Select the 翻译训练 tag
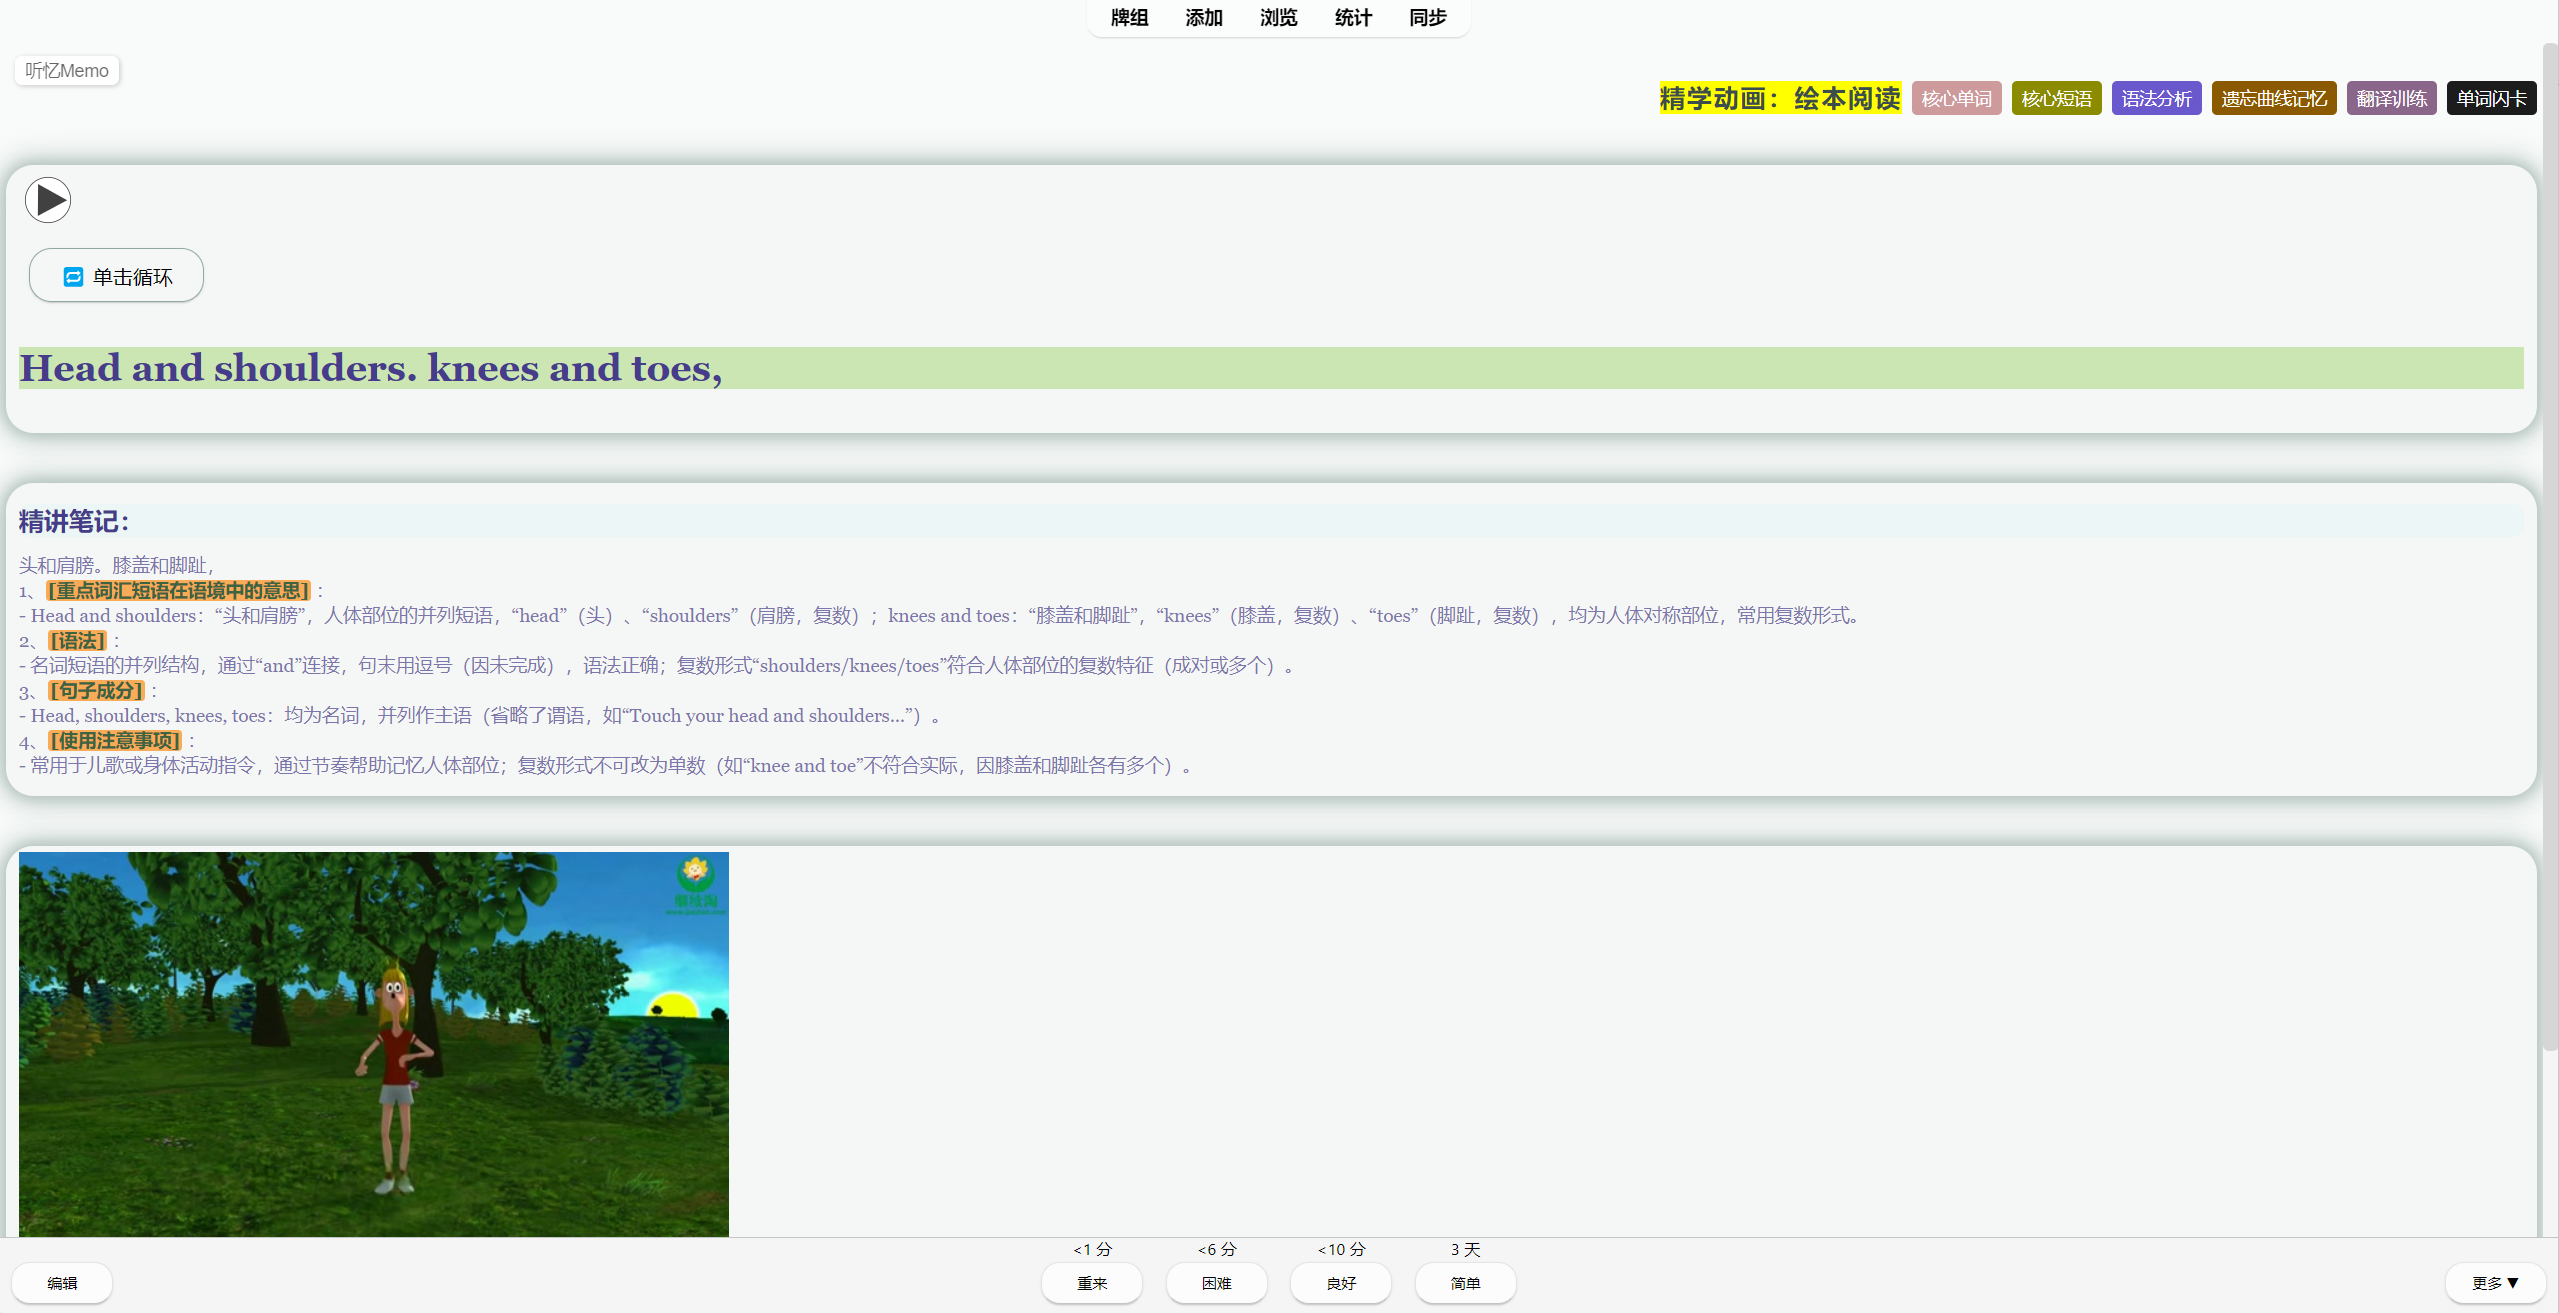Image resolution: width=2559 pixels, height=1313 pixels. pos(2391,98)
